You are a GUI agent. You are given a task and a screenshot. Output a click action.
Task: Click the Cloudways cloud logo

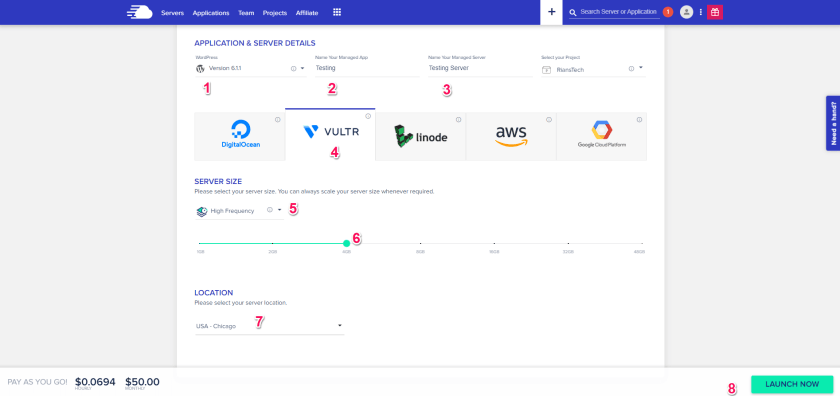point(139,12)
